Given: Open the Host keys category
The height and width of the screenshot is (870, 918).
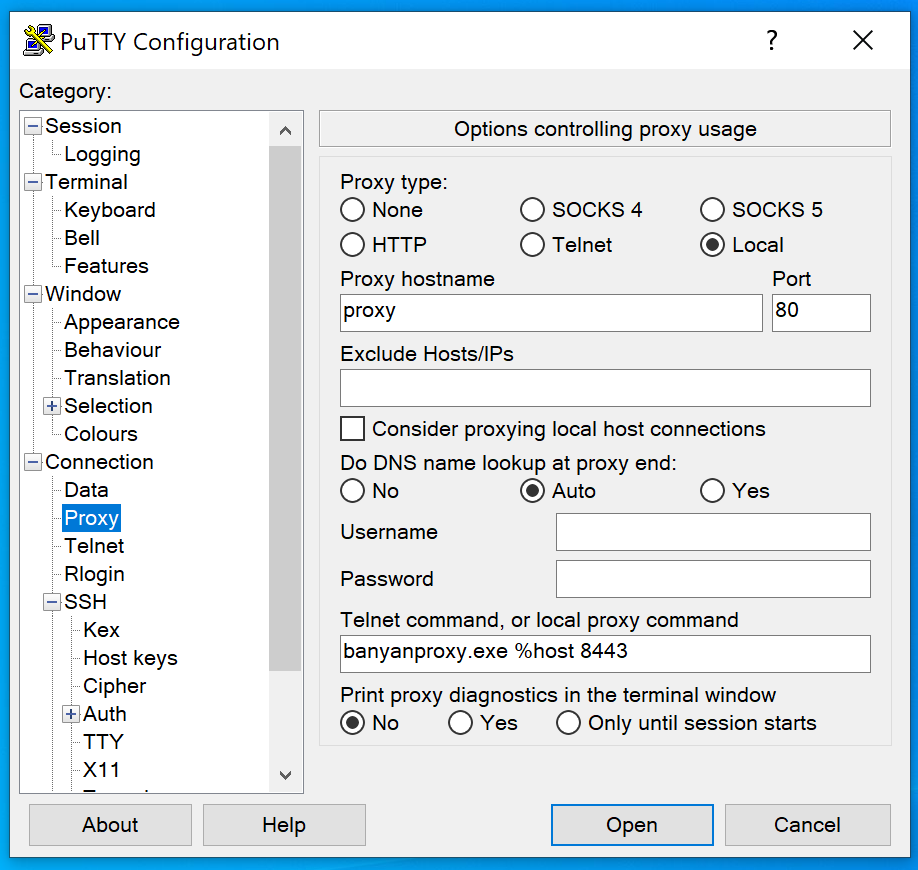Looking at the screenshot, I should [131, 658].
